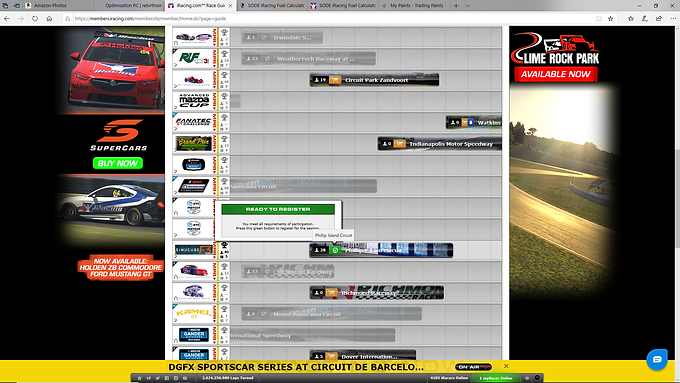Screen dimensions: 680x383
Task: Open the WeatherTech Raceway session bar
Action: coord(308,59)
